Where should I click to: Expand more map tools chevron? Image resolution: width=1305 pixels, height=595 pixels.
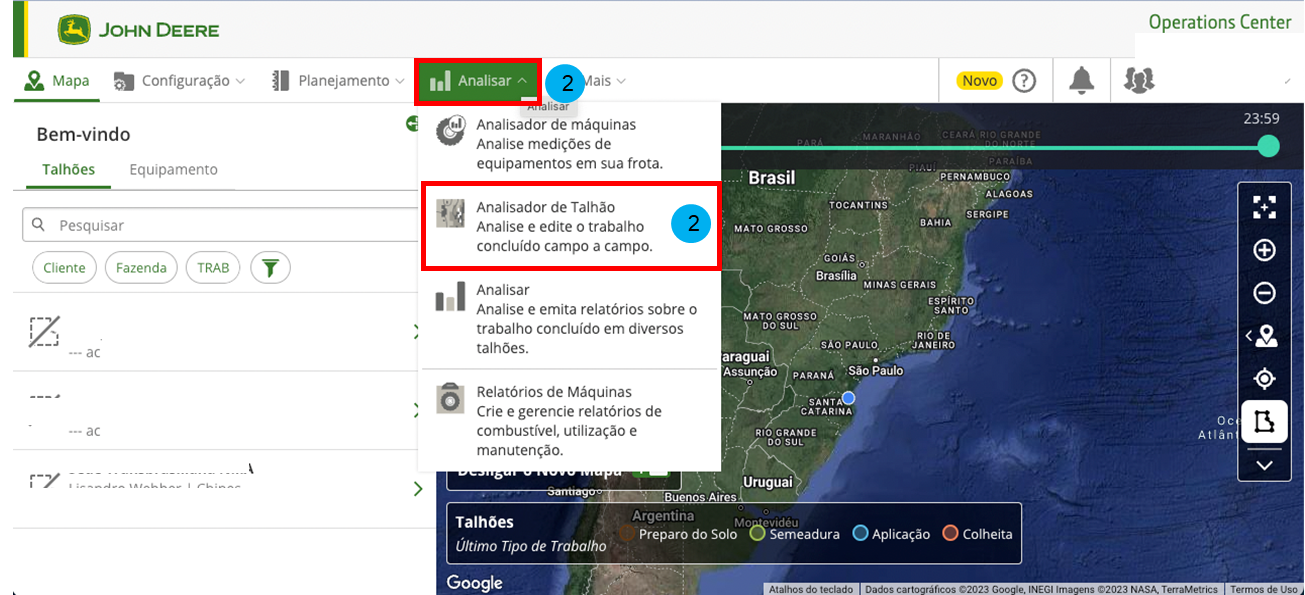1264,465
